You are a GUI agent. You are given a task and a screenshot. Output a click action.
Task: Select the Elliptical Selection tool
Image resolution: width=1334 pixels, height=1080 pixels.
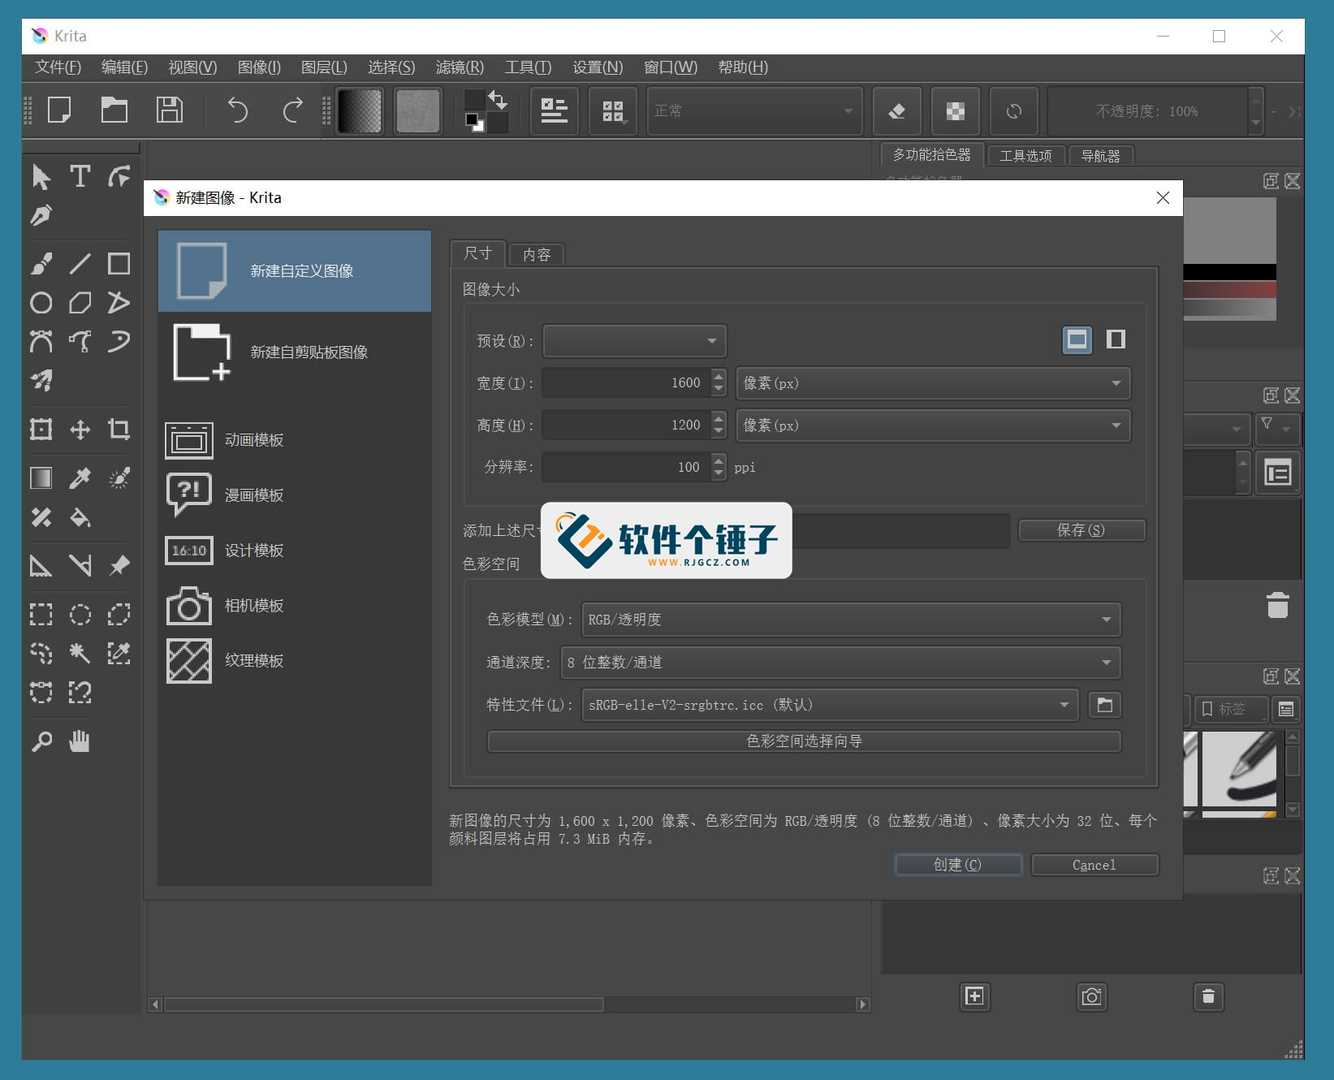coord(80,614)
